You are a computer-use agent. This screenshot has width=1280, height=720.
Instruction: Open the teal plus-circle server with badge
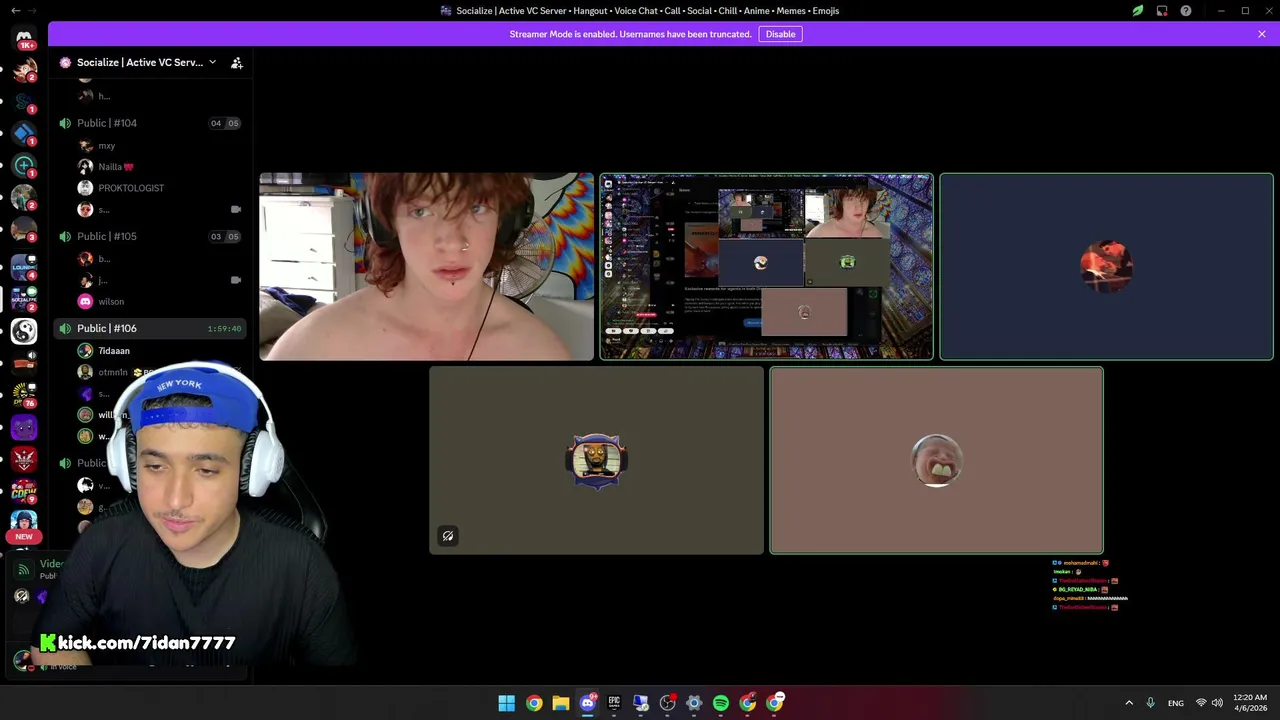[x=24, y=165]
